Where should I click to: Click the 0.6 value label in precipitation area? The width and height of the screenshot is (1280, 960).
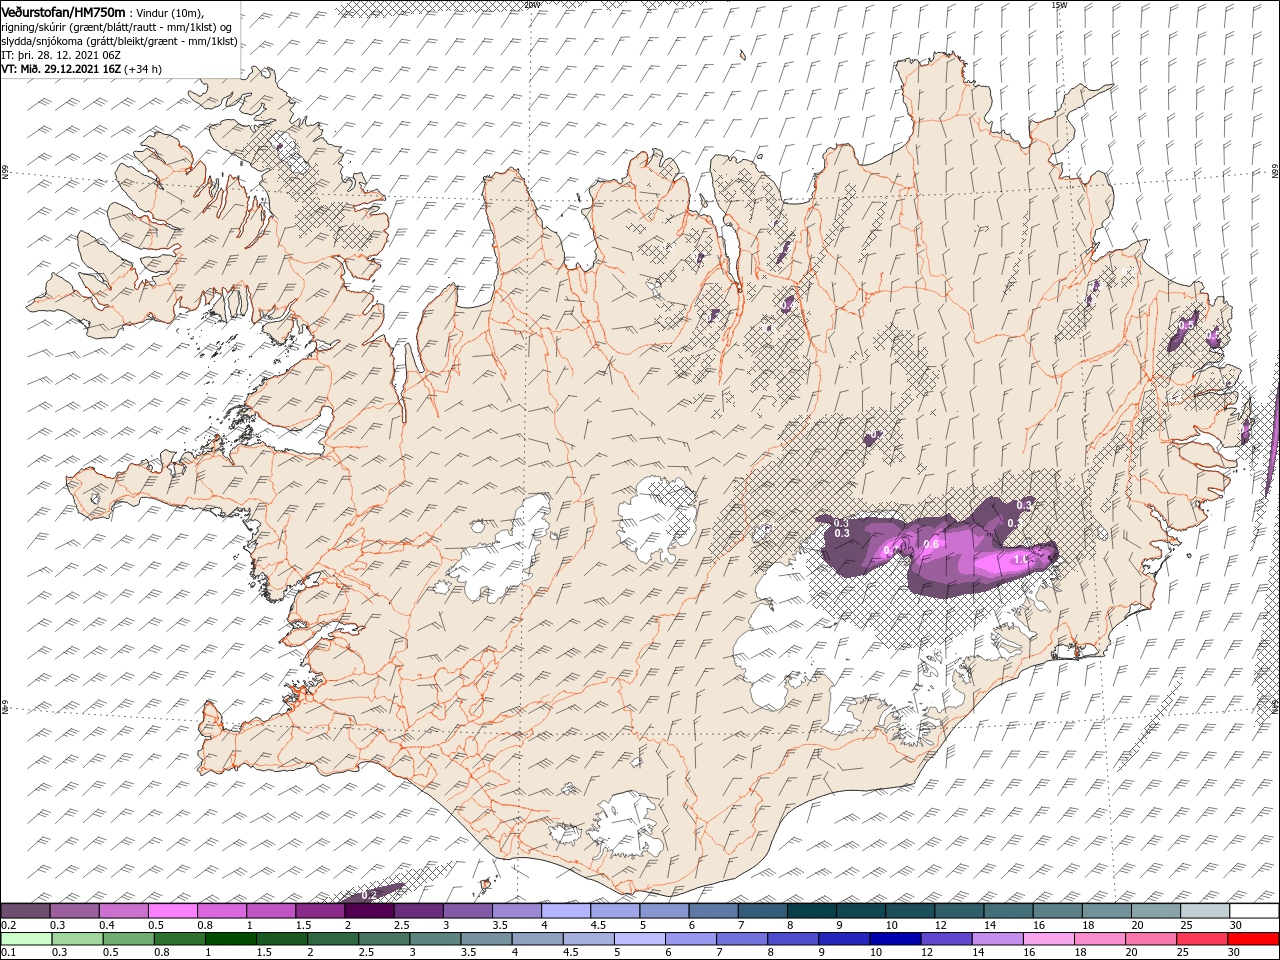(931, 543)
